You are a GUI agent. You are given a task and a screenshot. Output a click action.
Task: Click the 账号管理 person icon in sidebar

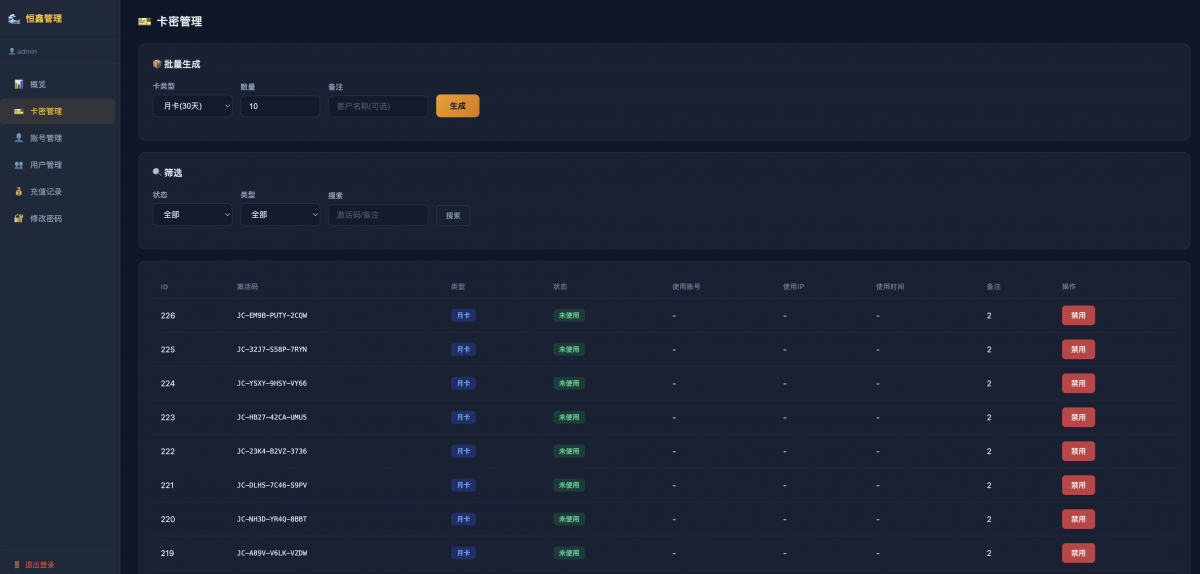[x=18, y=138]
